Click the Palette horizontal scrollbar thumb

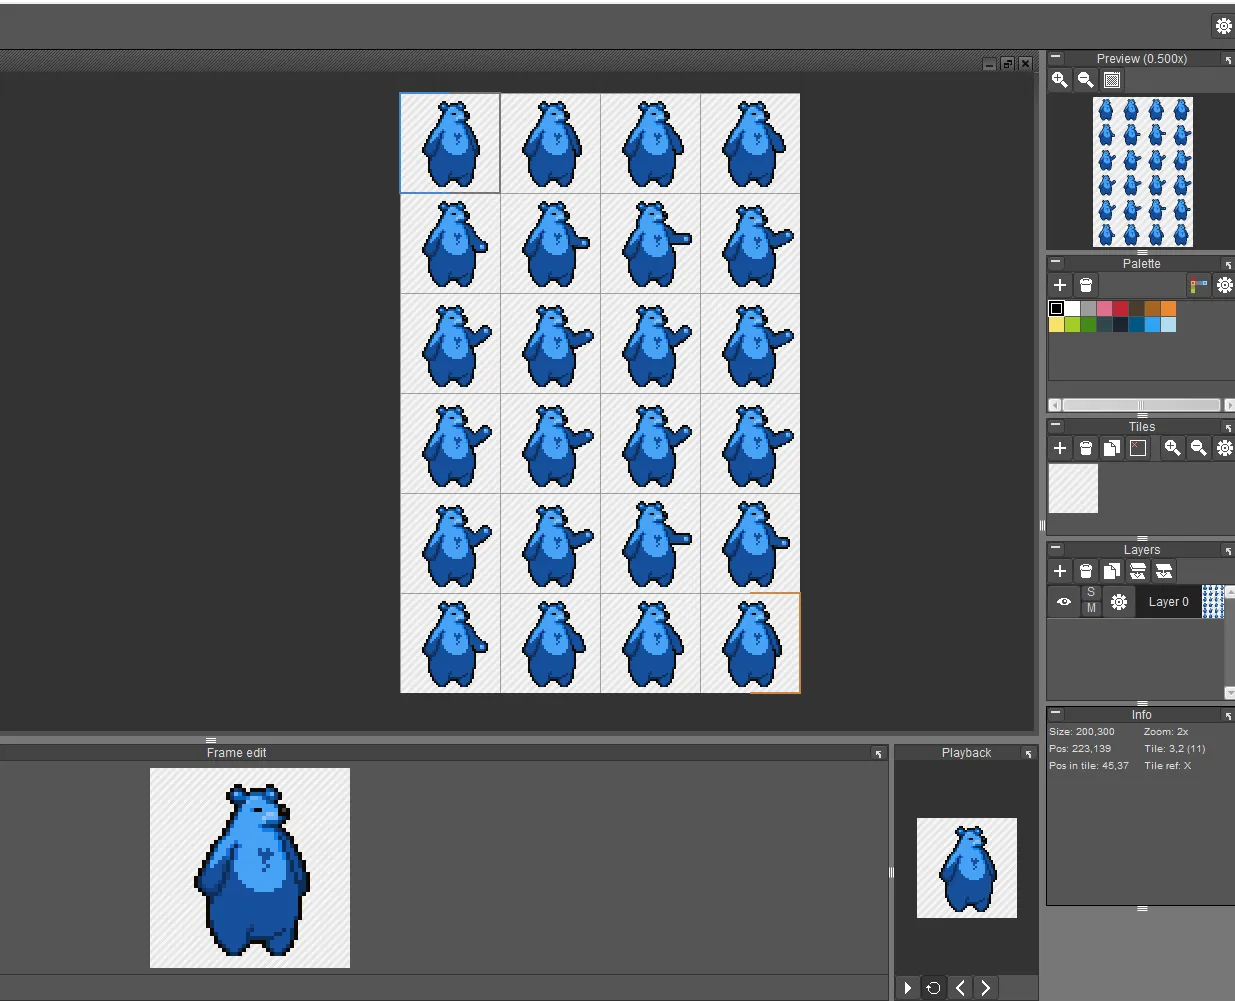(x=1141, y=405)
